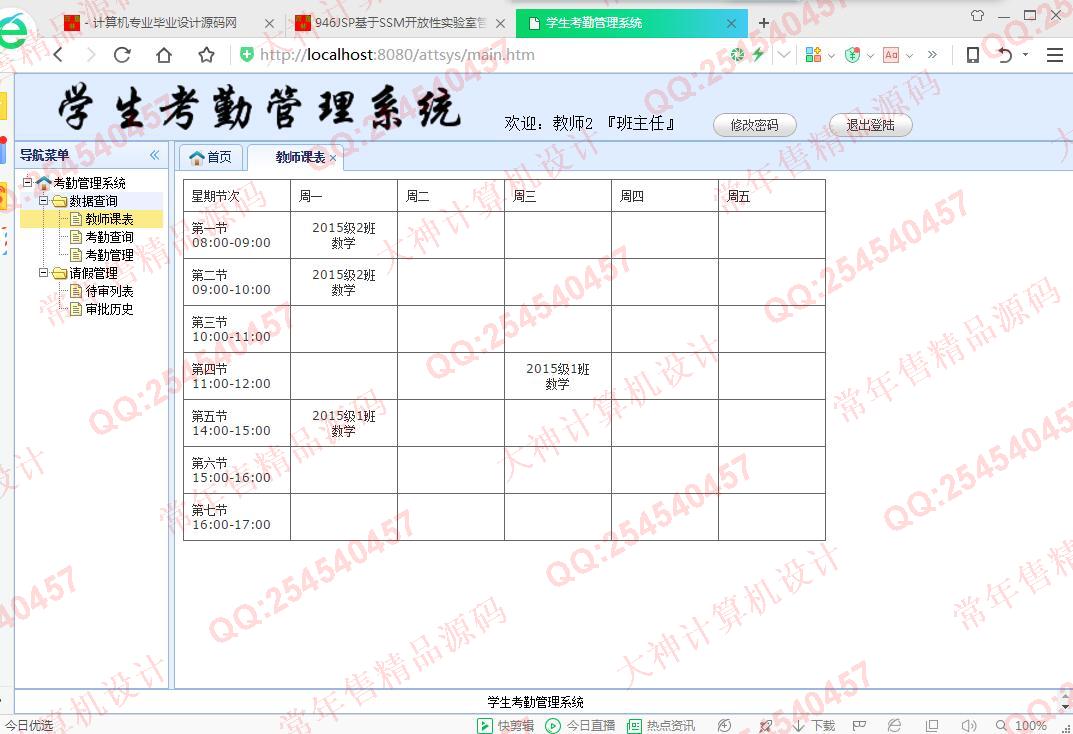Screen dimensions: 1073x734
Task: Click the 第三节 10:00-11:00 row label
Action: click(x=237, y=328)
